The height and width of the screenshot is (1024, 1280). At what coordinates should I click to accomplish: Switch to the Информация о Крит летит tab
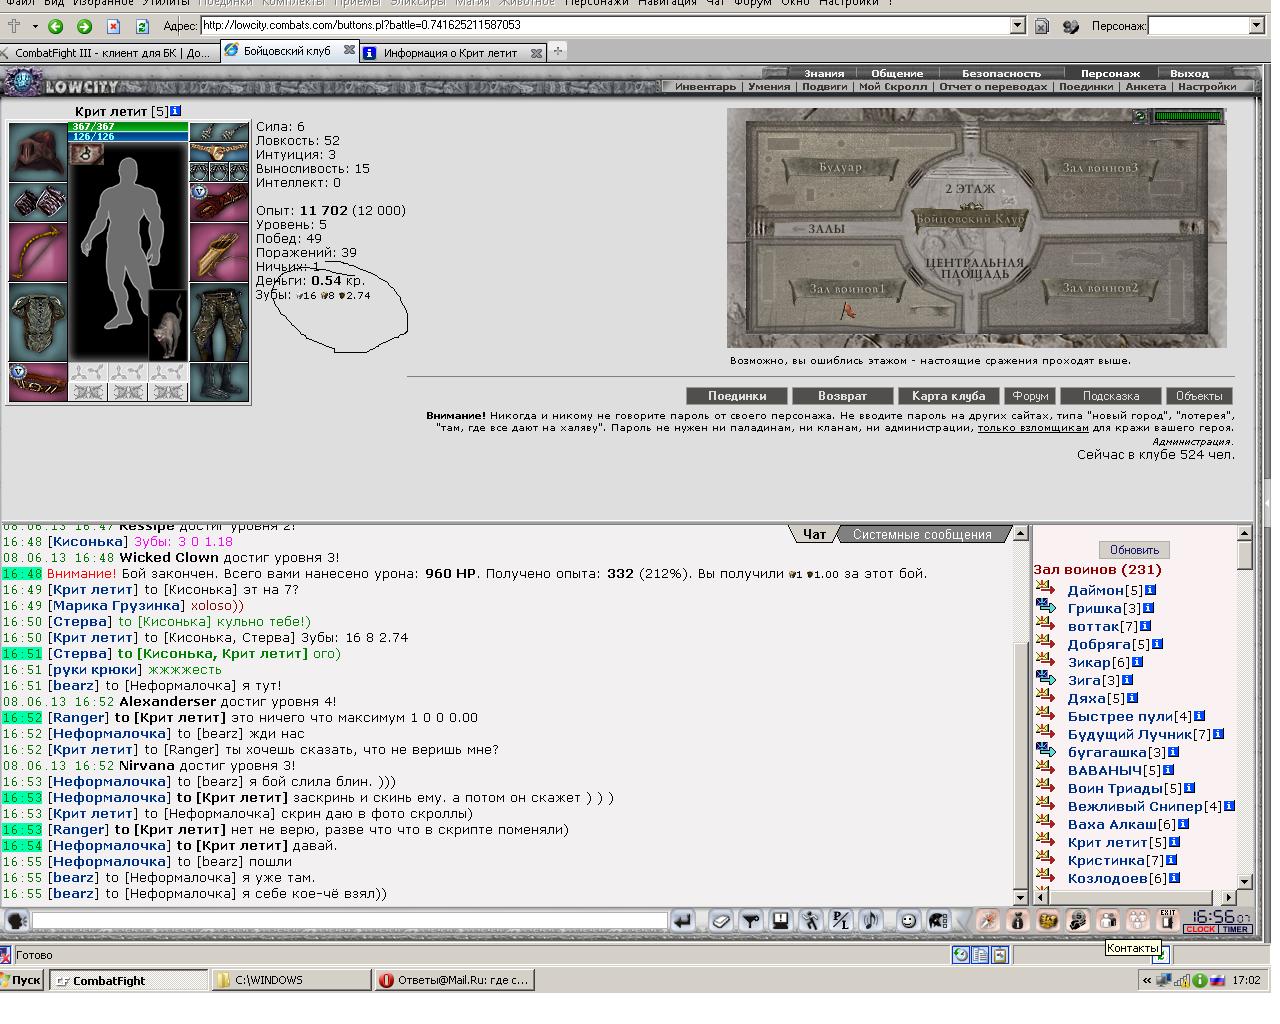(x=451, y=53)
